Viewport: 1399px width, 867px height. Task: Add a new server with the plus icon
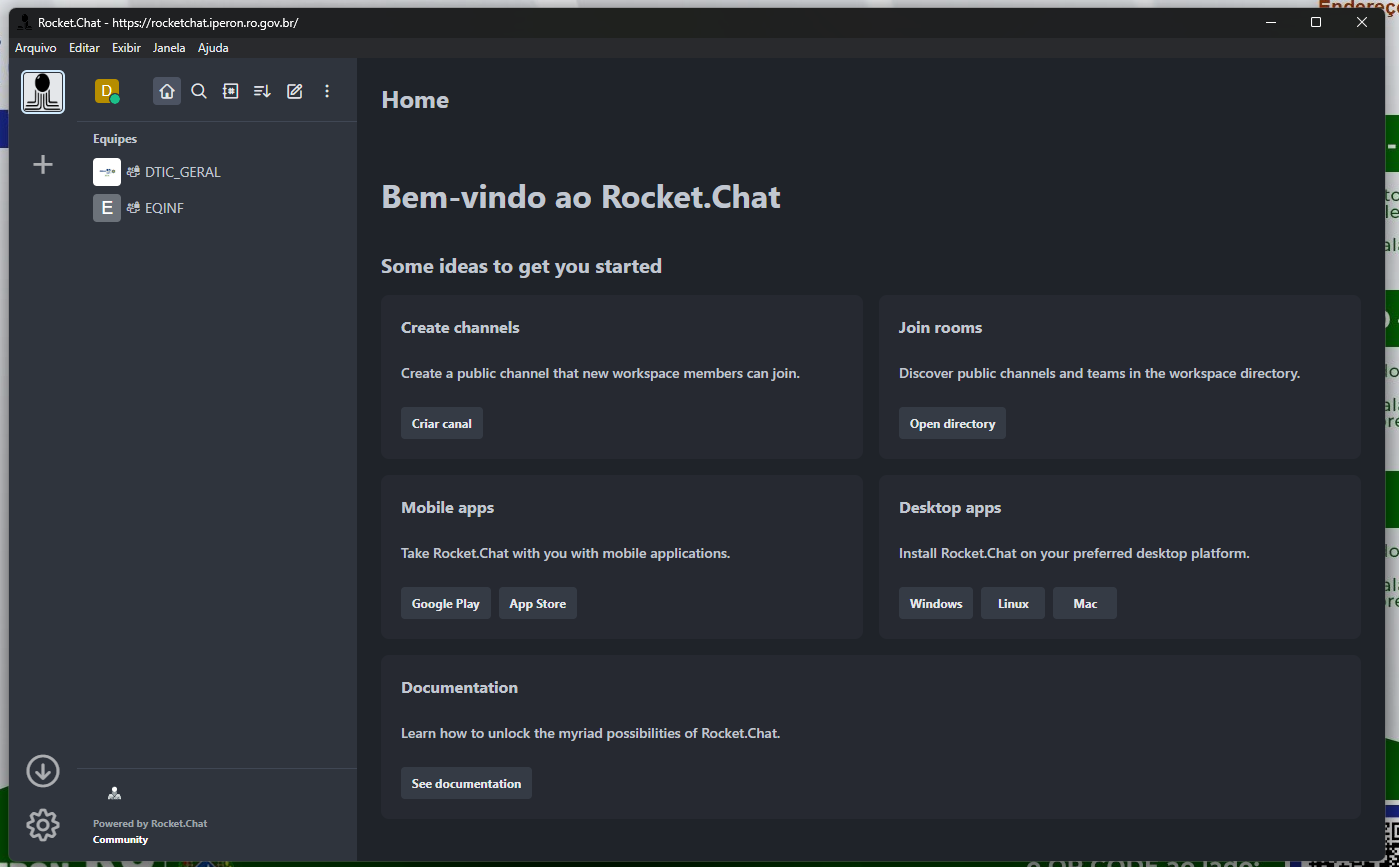[43, 164]
